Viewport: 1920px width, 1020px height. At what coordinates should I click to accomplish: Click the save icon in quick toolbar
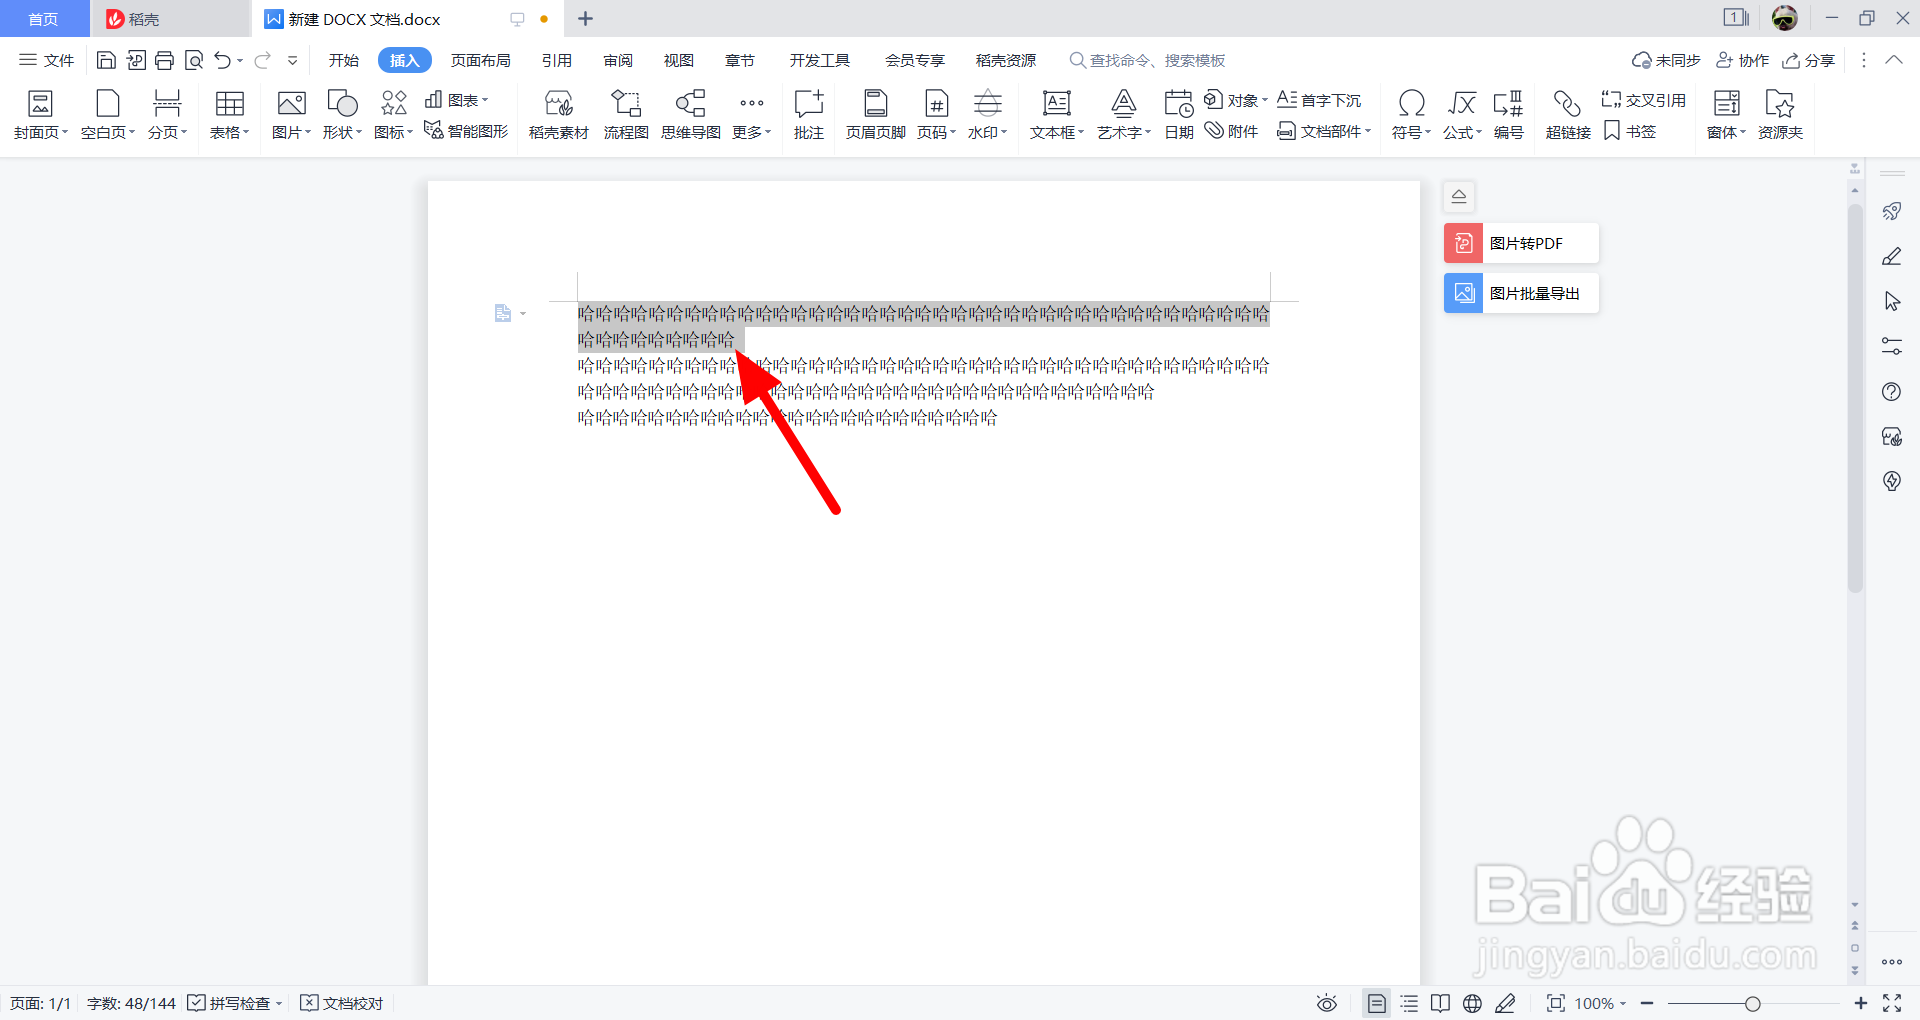[x=106, y=60]
